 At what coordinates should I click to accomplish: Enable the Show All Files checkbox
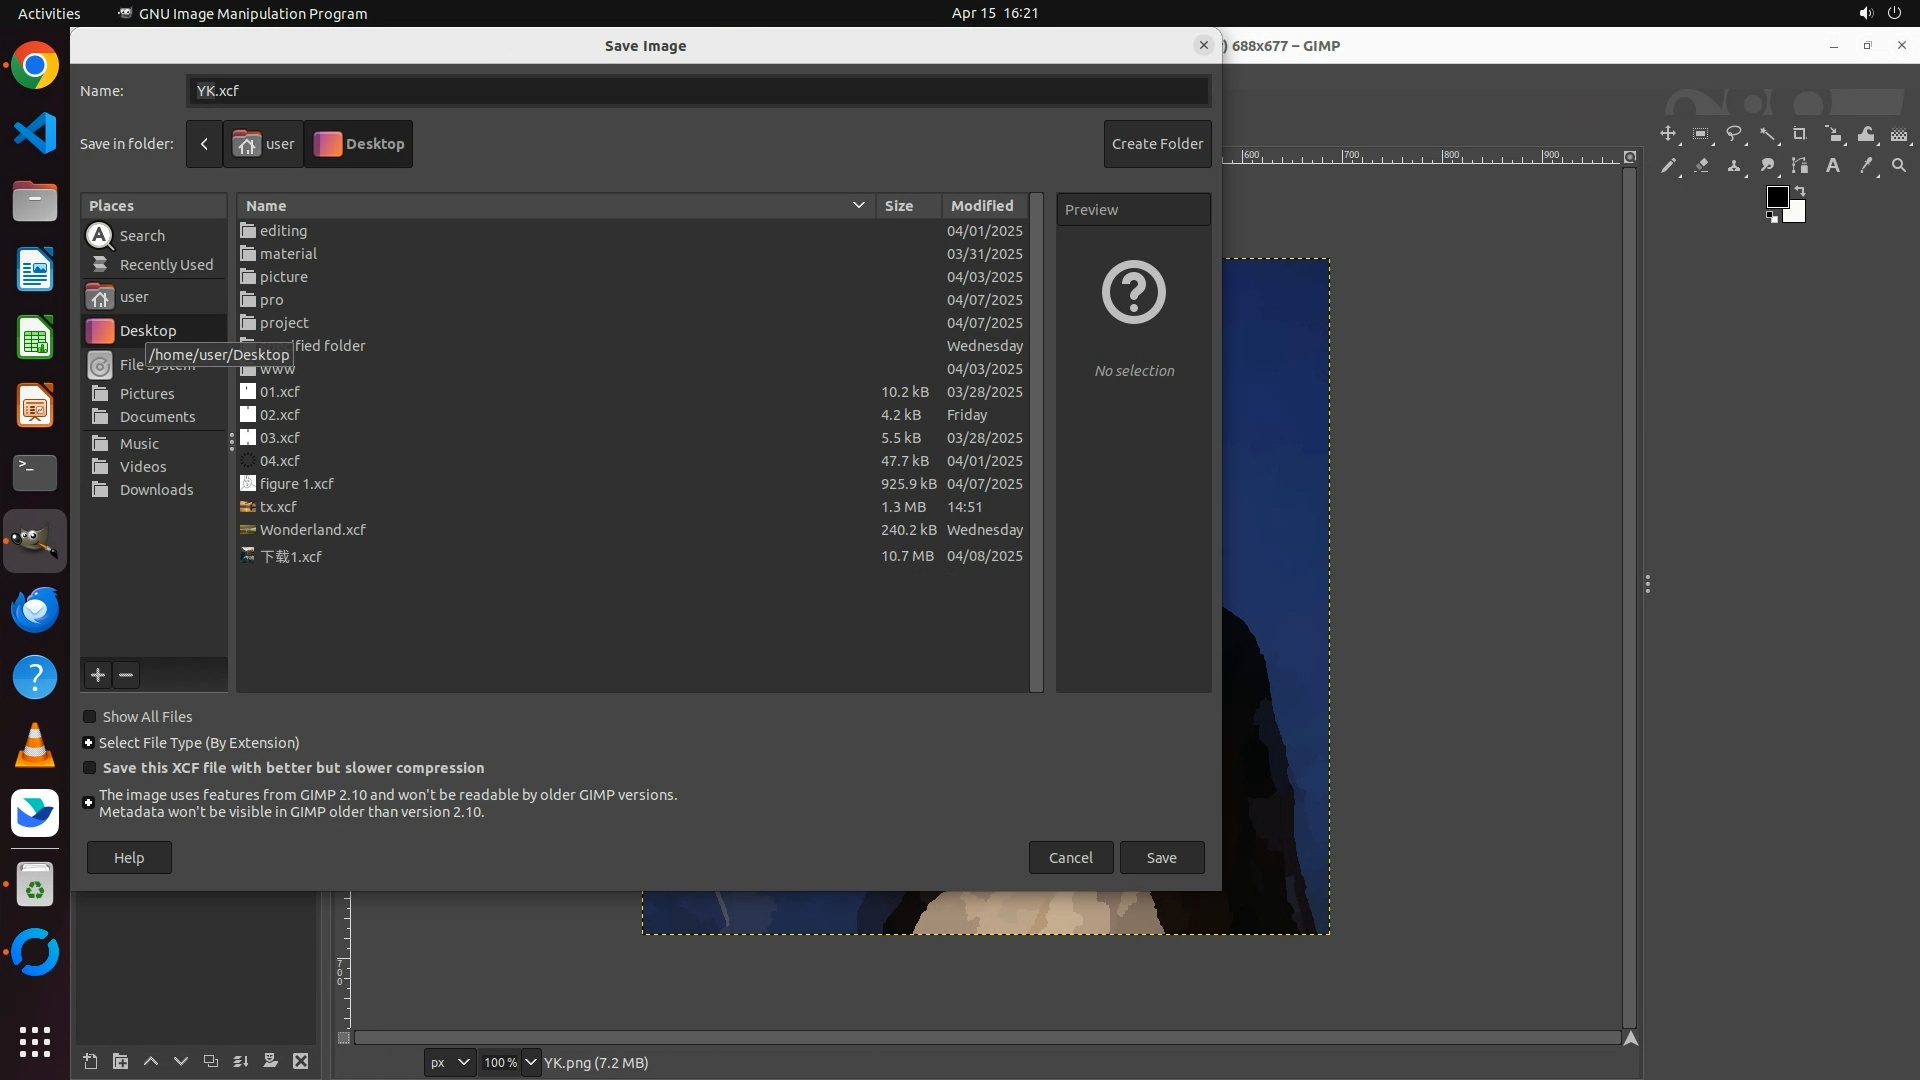(89, 717)
